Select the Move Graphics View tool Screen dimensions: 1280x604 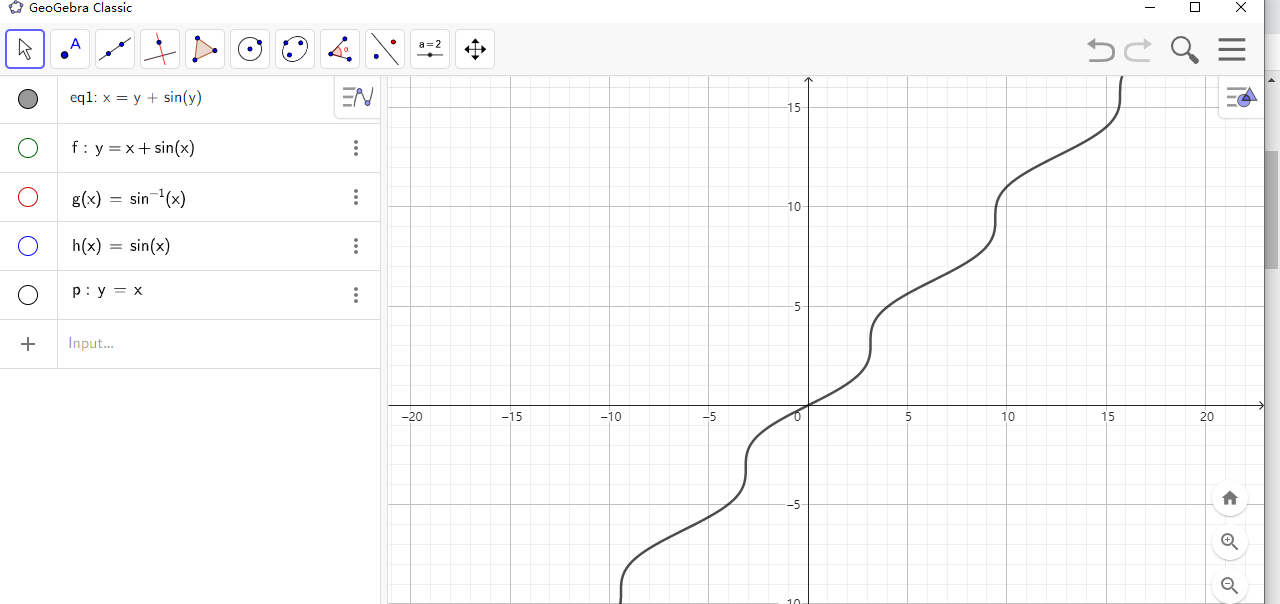(474, 48)
